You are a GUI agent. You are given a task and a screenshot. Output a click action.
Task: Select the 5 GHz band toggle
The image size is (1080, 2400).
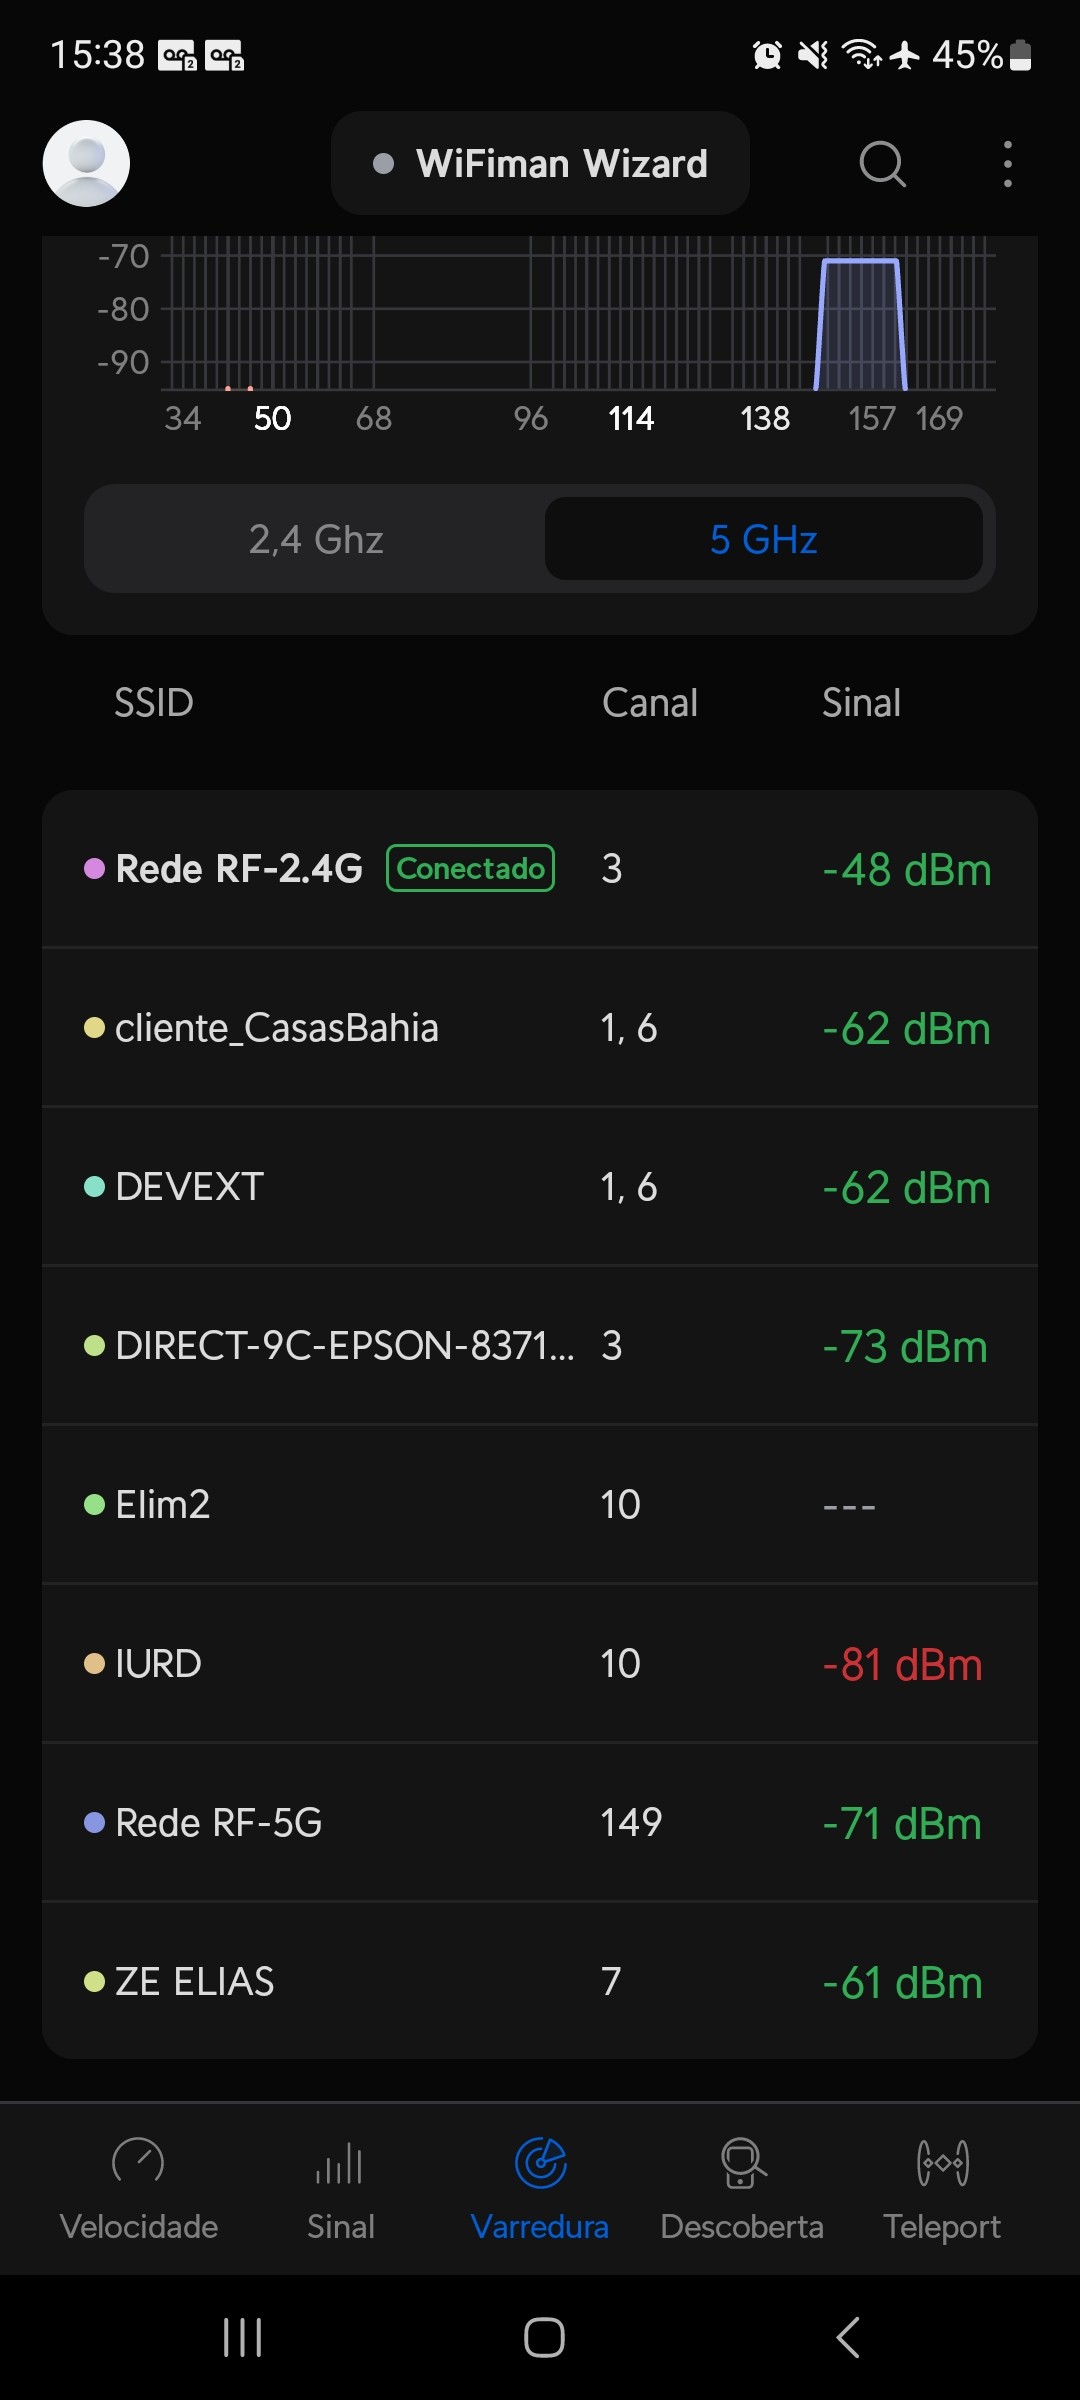(764, 540)
